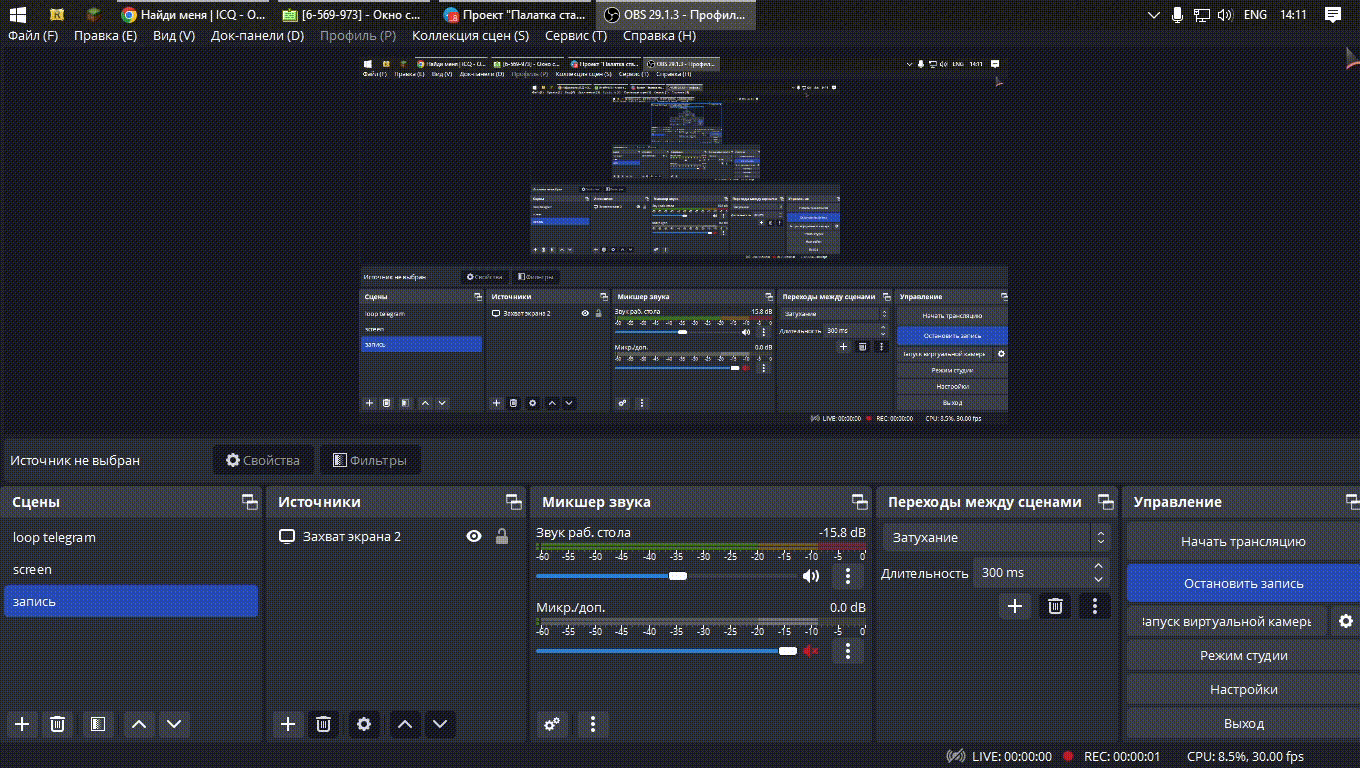Image resolution: width=1360 pixels, height=768 pixels.
Task: Toggle lock on Захват экрана 2
Action: 502,537
